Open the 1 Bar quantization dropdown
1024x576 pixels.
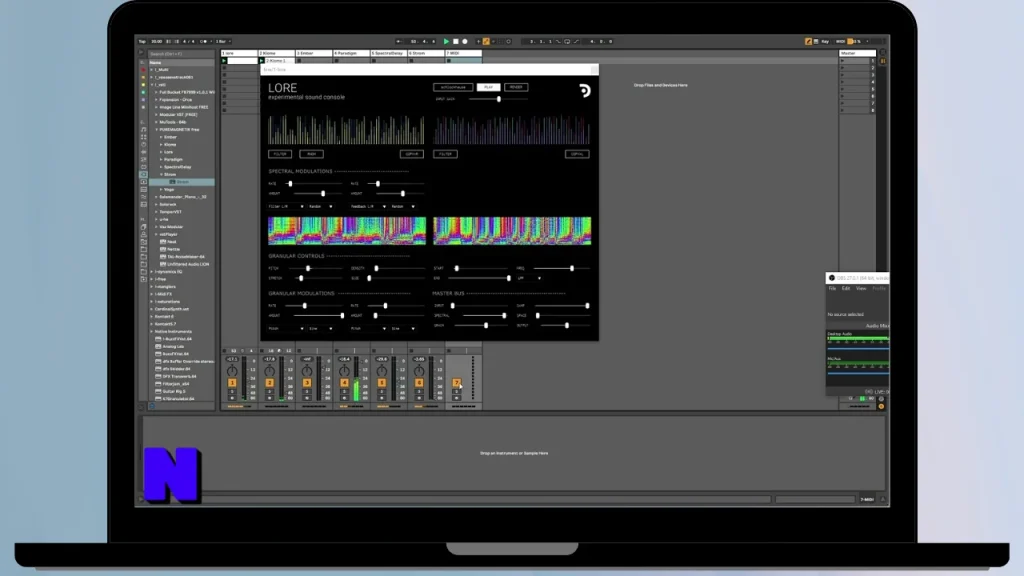223,41
